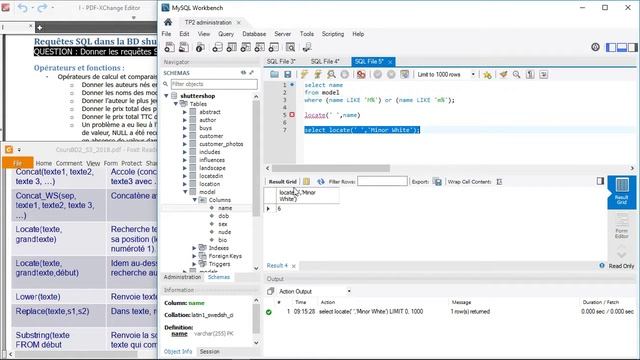Viewport: 640px width, 360px height.
Task: Open the Scripting menu
Action: pyautogui.click(x=333, y=34)
